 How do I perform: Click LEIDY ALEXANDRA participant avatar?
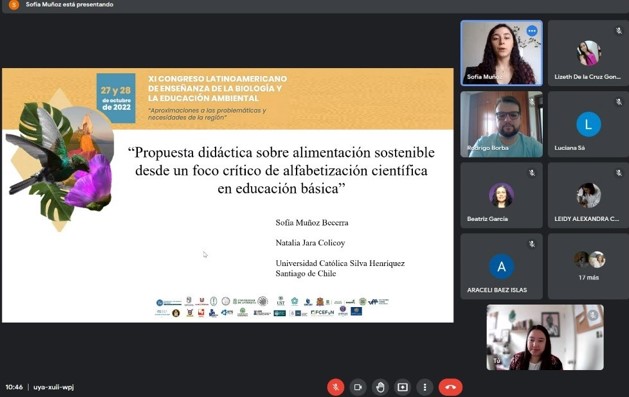pyautogui.click(x=588, y=195)
